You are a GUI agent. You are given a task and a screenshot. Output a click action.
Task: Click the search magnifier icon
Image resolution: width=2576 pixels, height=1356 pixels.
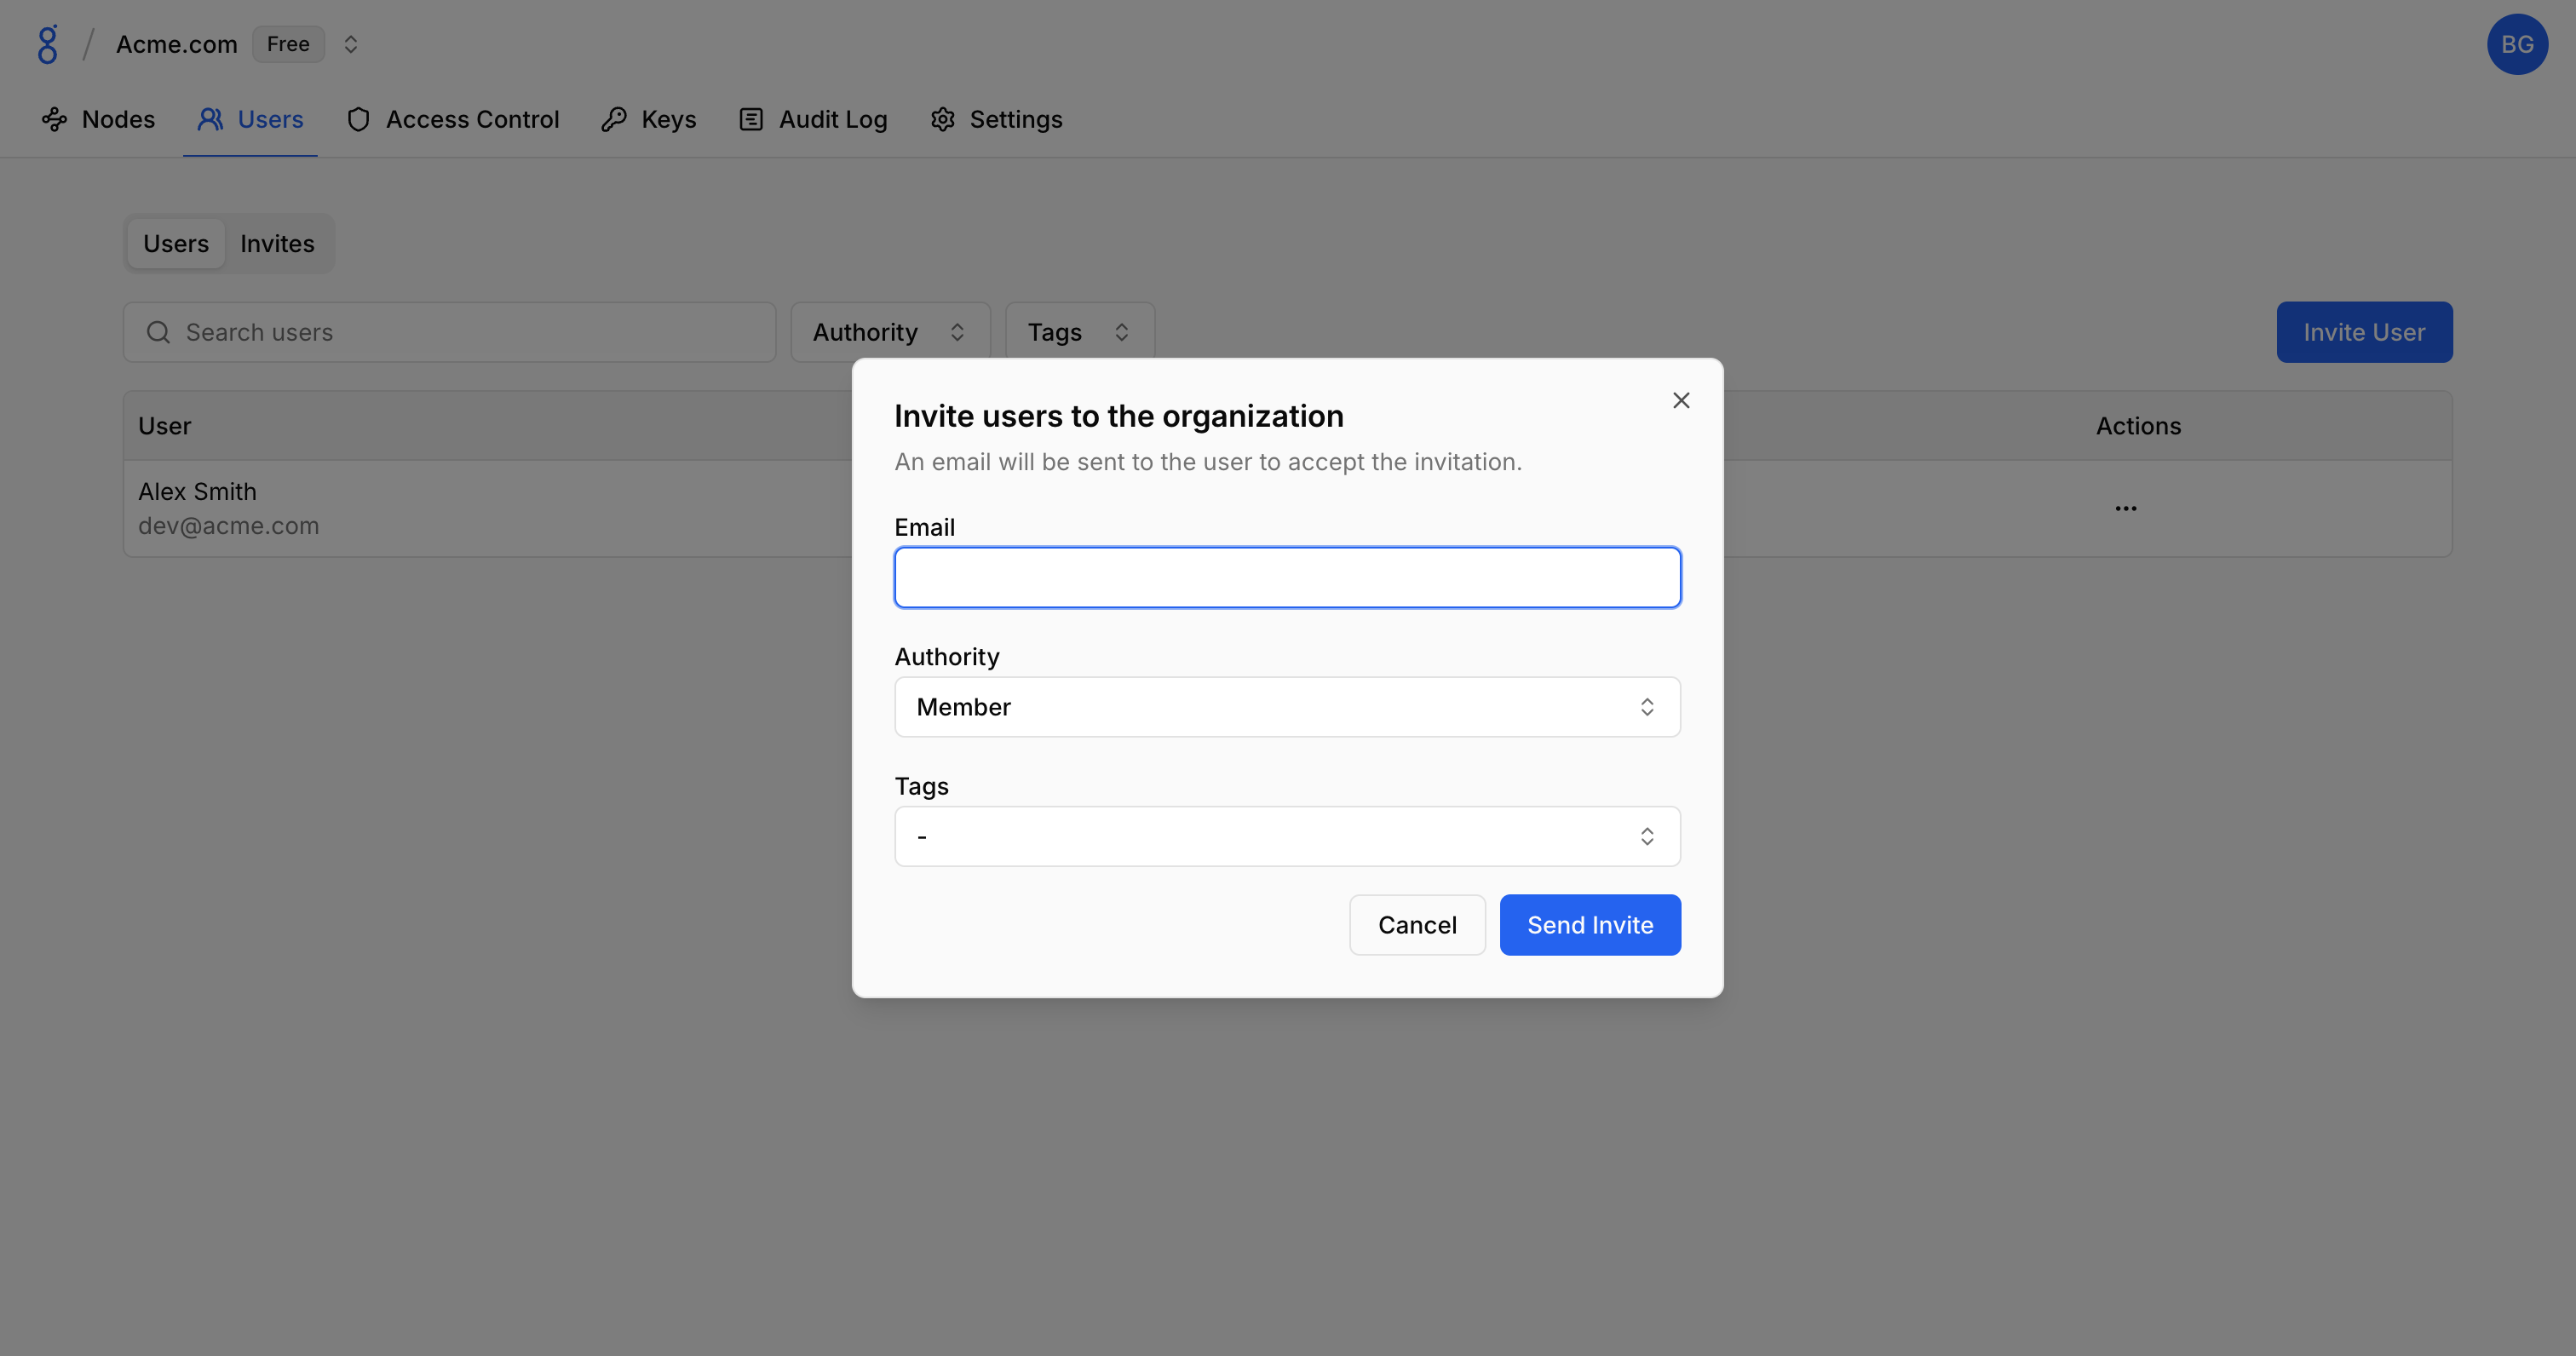[158, 332]
